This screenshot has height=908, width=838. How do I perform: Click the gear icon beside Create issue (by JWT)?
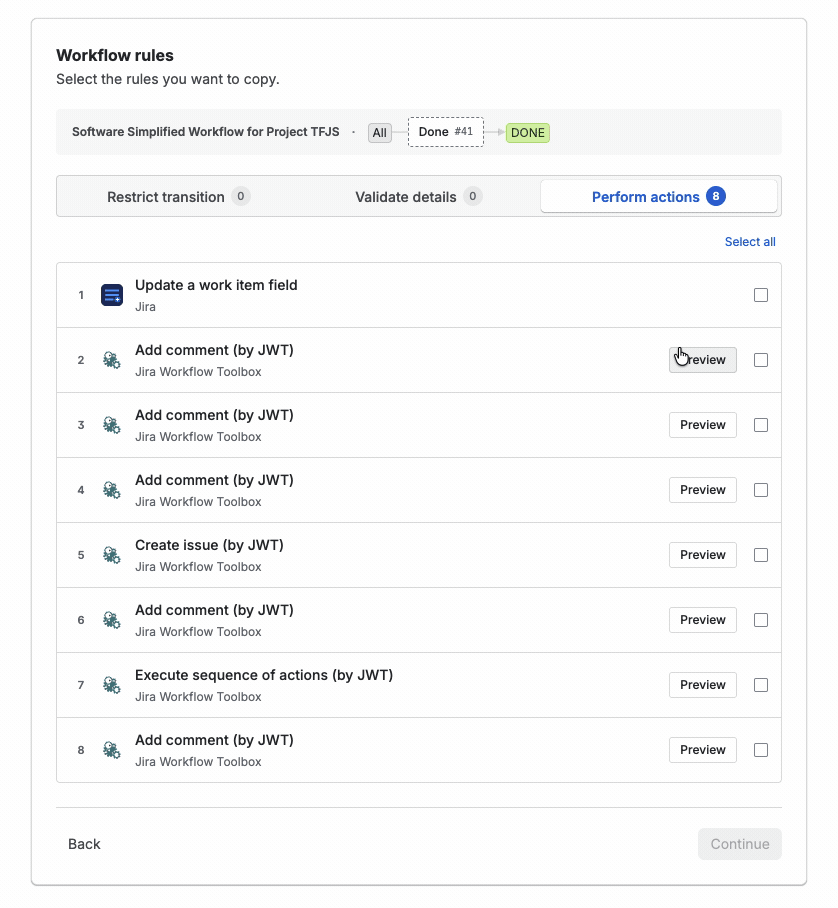point(112,555)
